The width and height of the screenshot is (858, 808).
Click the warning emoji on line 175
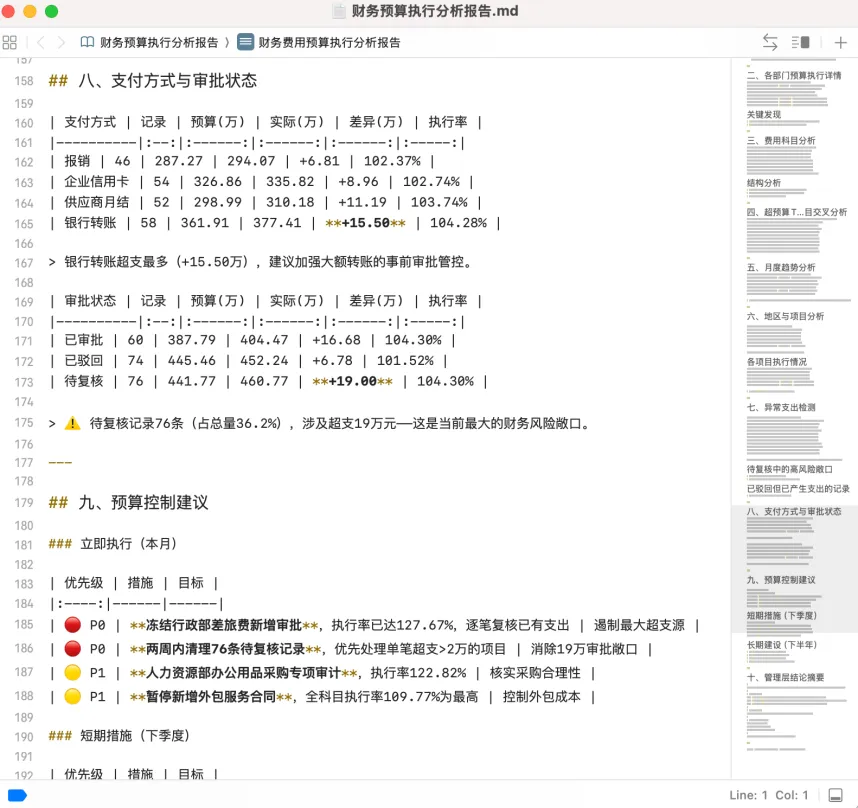pos(72,423)
